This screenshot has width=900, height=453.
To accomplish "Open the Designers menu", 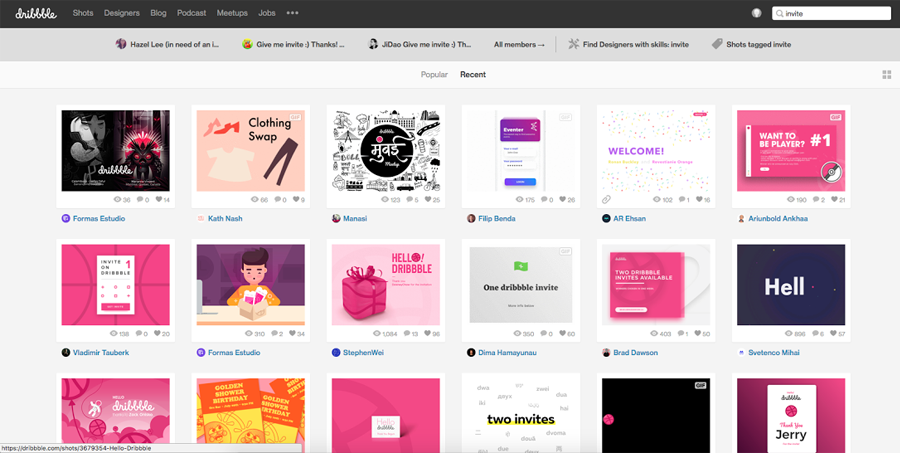I will tap(121, 13).
